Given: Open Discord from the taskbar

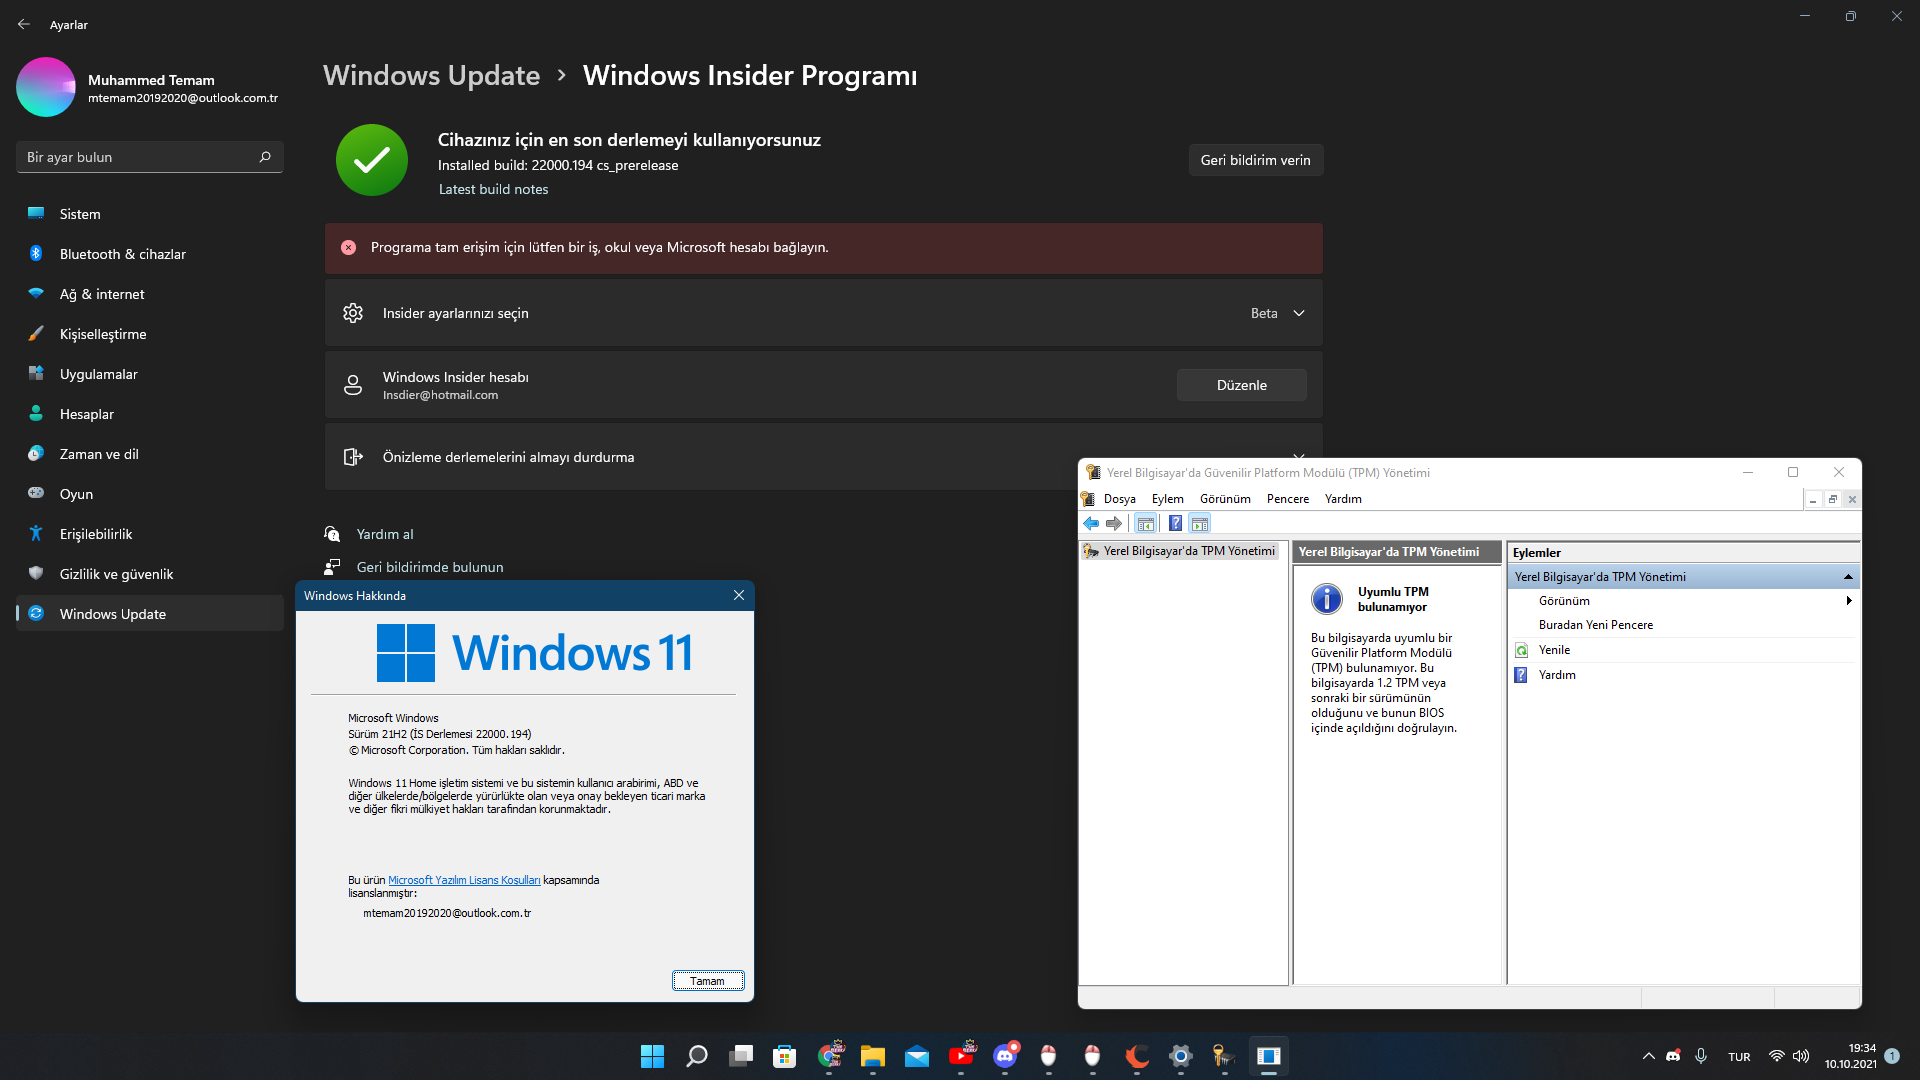Looking at the screenshot, I should click(1005, 1056).
